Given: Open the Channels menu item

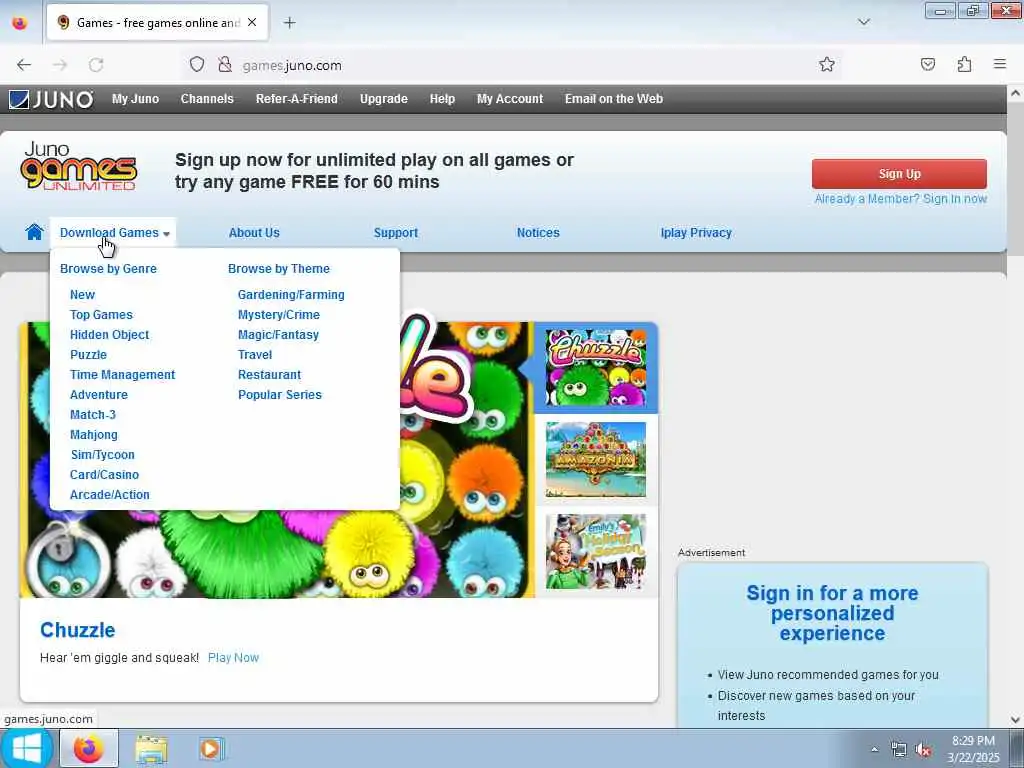Looking at the screenshot, I should (207, 99).
